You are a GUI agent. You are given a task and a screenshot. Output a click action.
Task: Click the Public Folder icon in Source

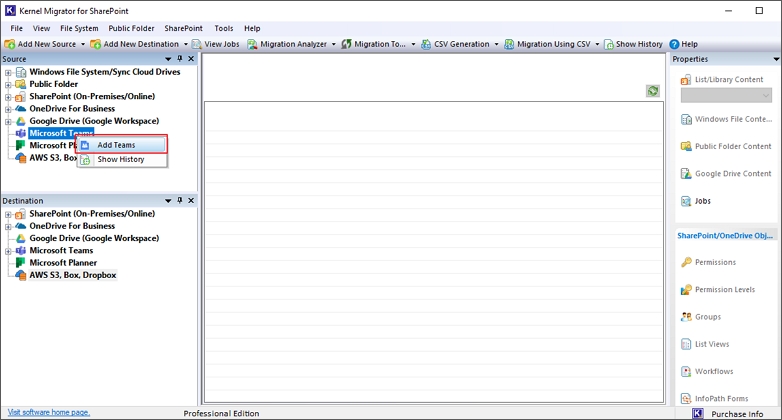point(21,84)
